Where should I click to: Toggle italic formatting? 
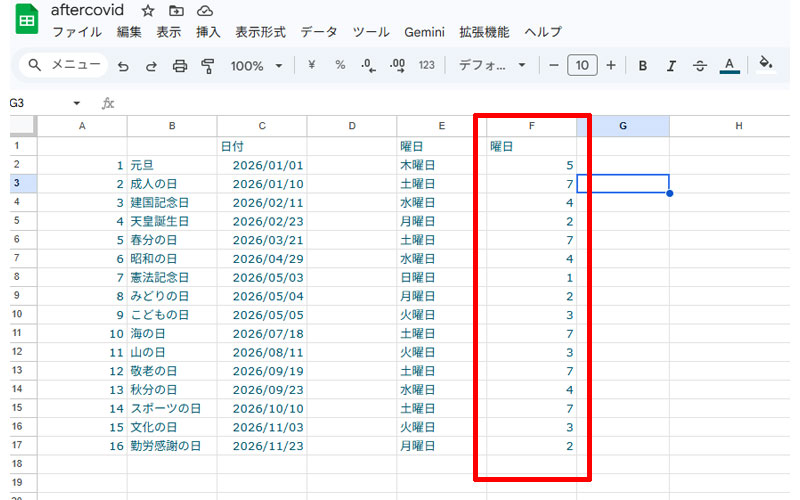click(671, 66)
